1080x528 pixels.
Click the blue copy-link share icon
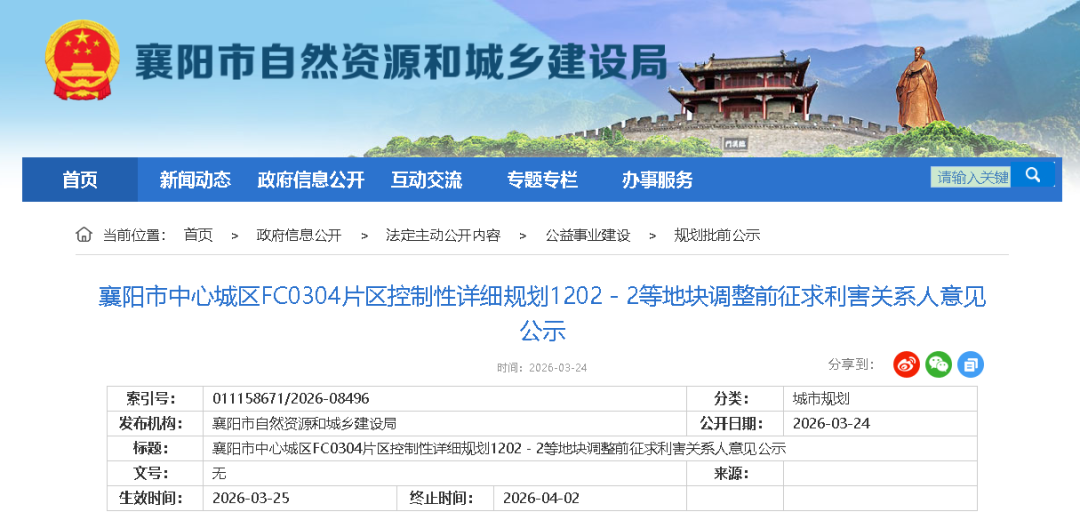[x=970, y=364]
